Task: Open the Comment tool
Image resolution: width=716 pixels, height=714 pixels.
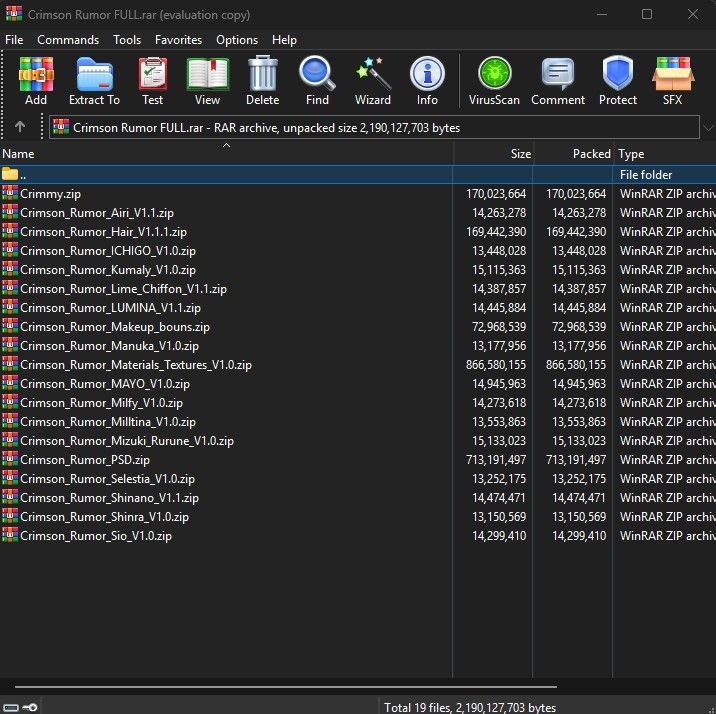Action: pos(558,81)
